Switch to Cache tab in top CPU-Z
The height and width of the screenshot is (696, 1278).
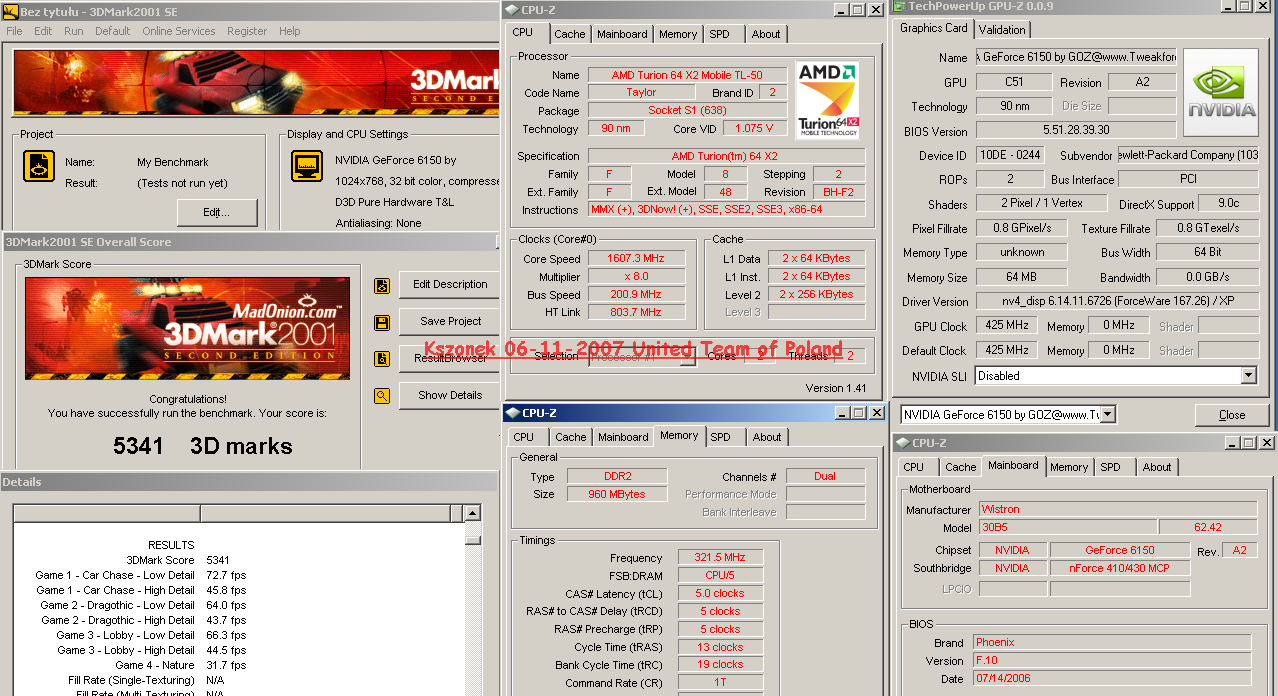click(570, 34)
